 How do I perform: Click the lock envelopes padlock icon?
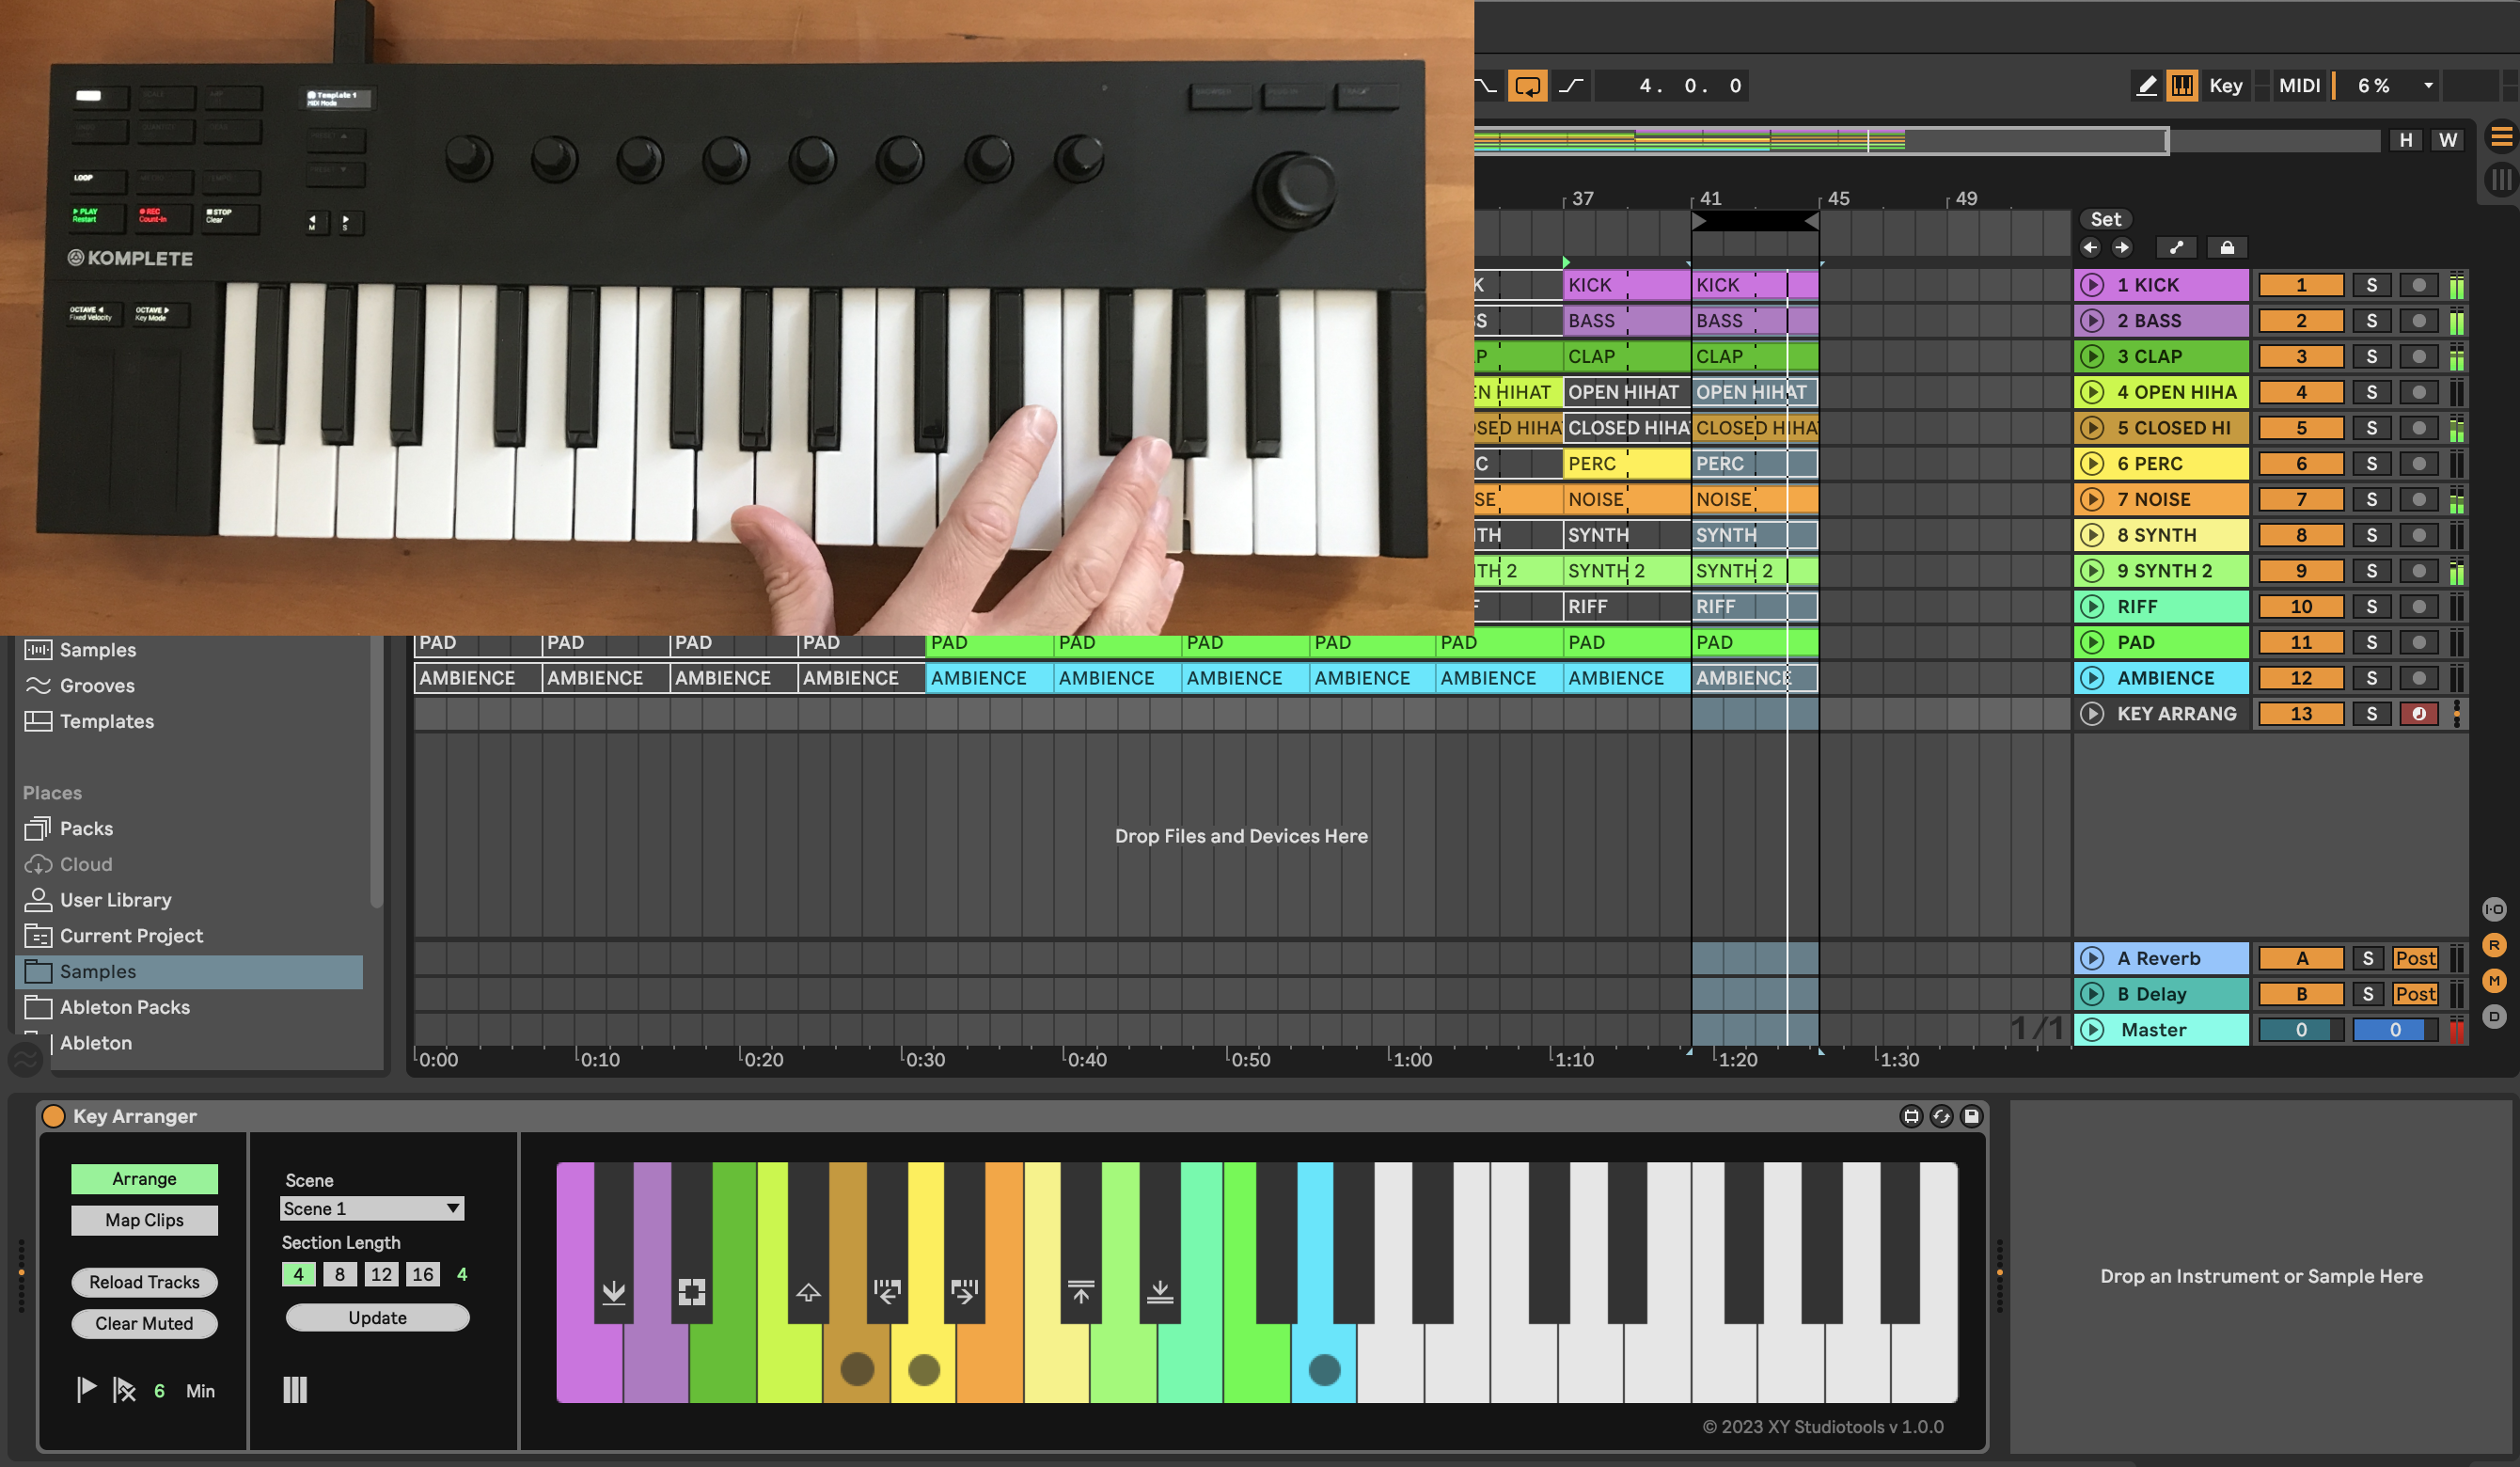click(2227, 248)
